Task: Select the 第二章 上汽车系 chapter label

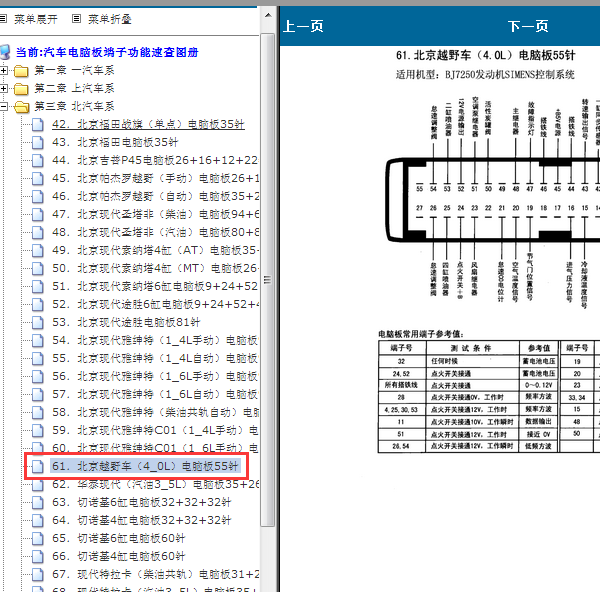Action: click(74, 88)
